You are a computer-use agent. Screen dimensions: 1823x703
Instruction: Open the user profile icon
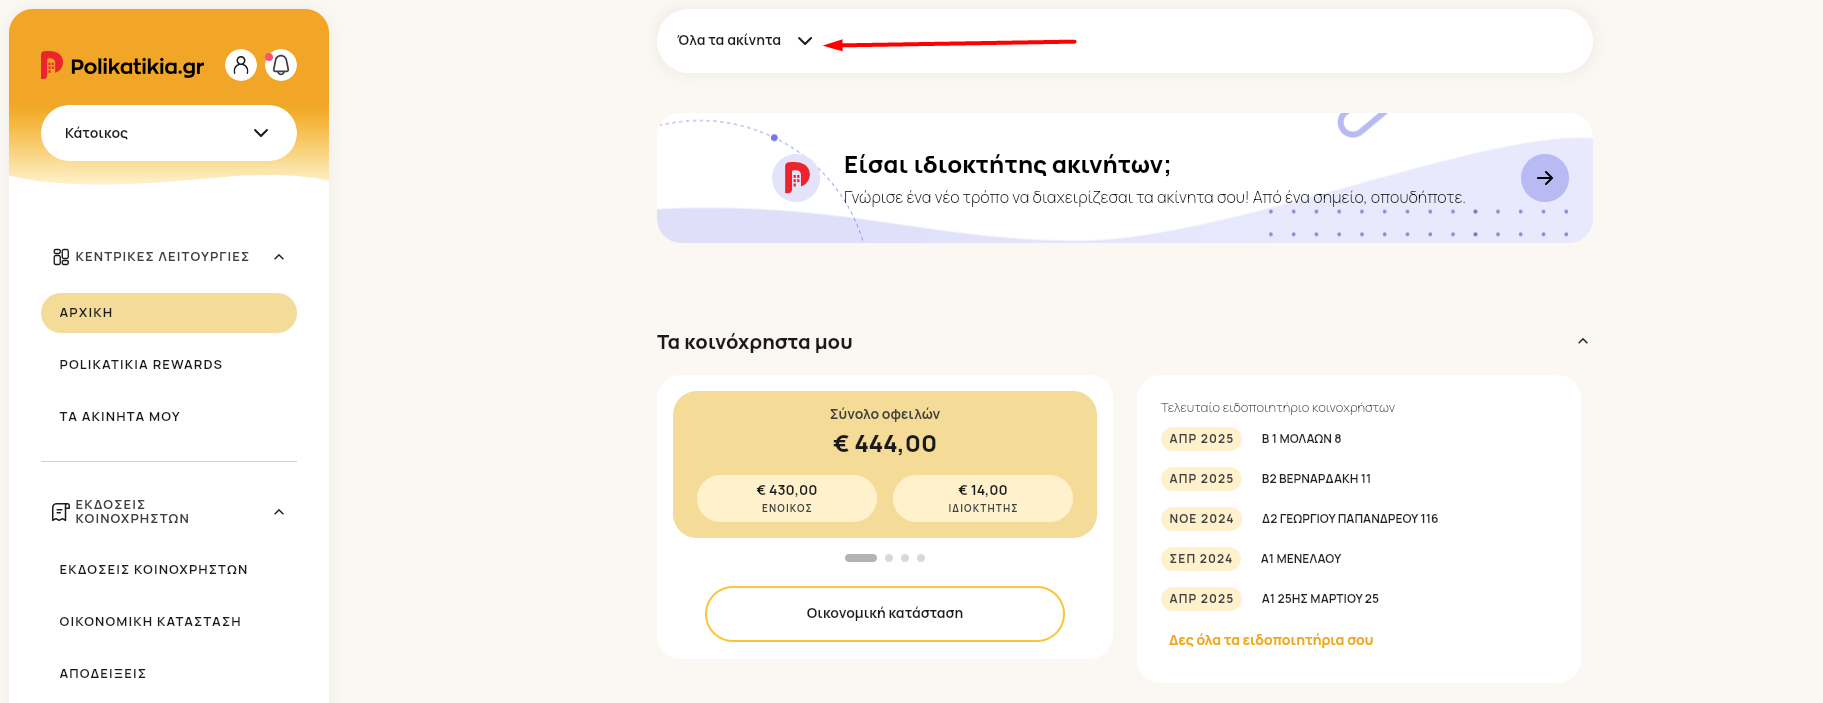[x=241, y=65]
